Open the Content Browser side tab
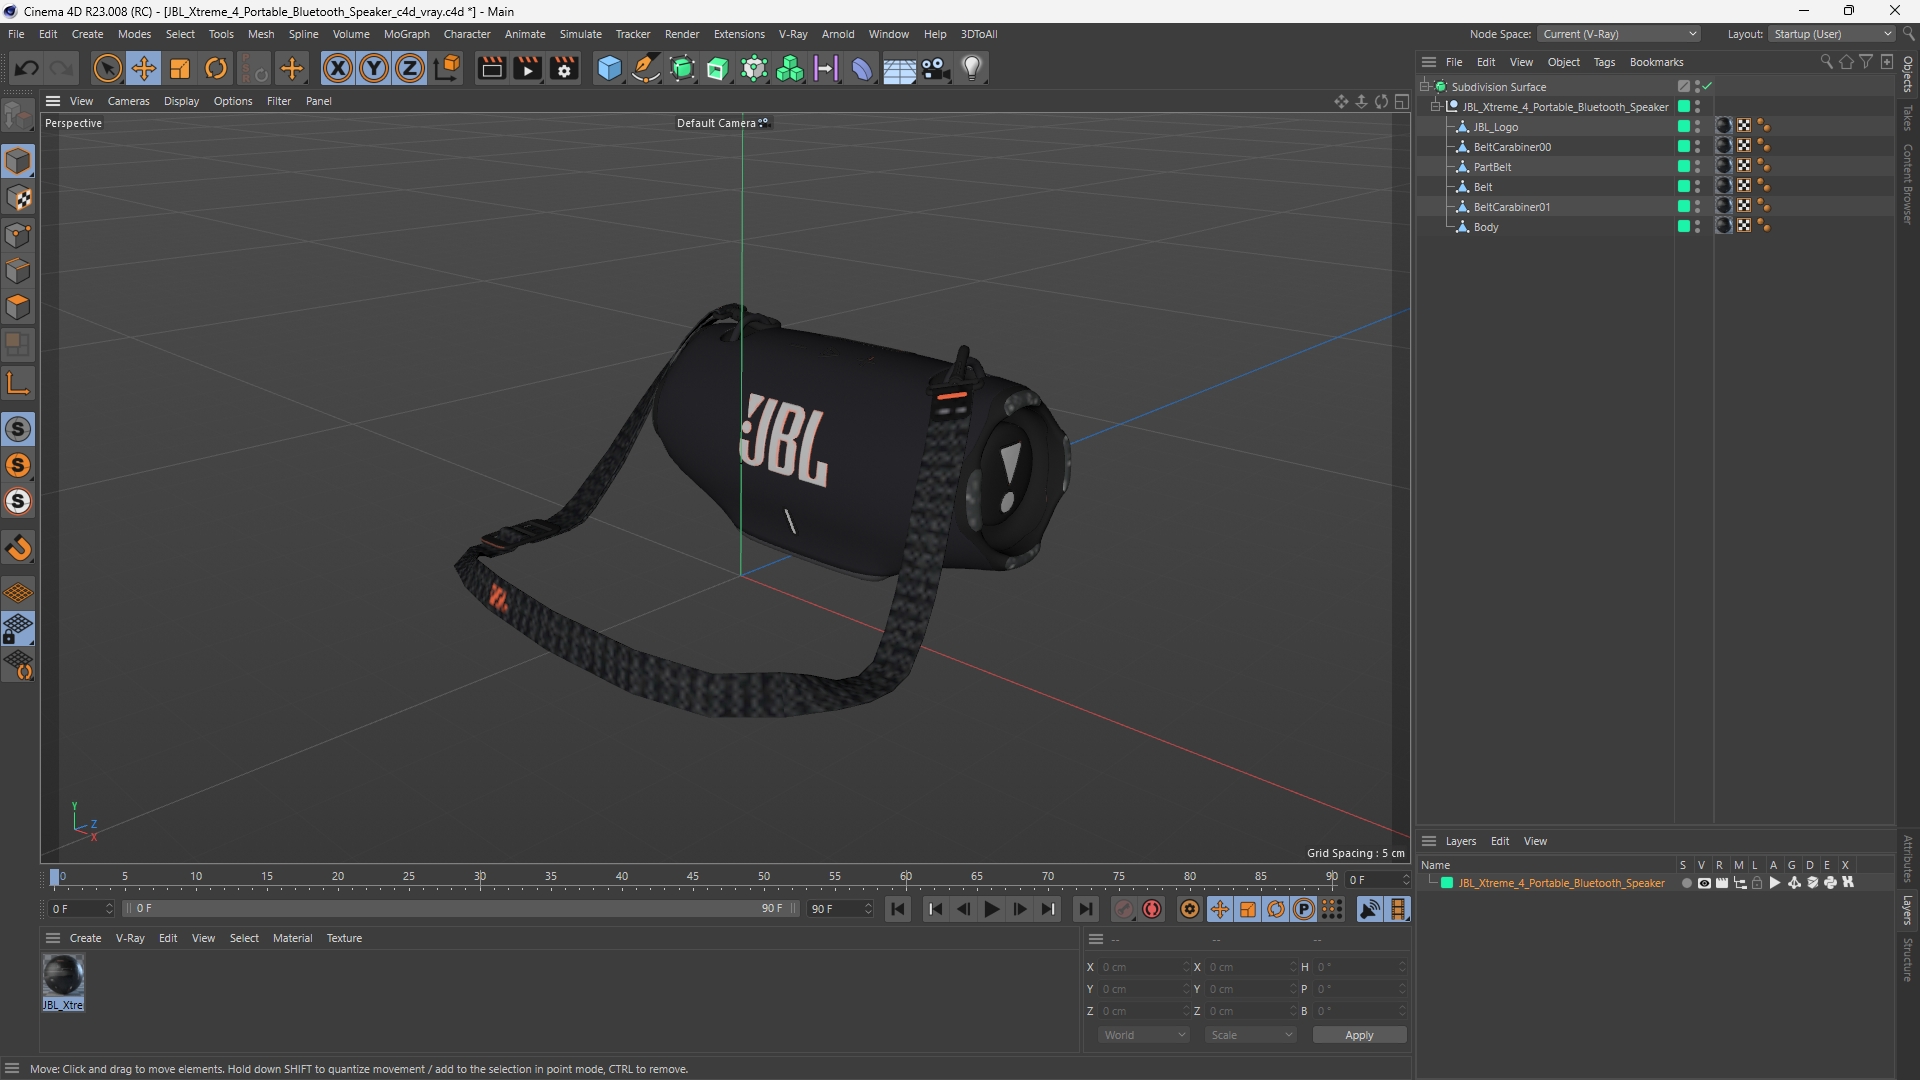Image resolution: width=1920 pixels, height=1080 pixels. point(1908,184)
